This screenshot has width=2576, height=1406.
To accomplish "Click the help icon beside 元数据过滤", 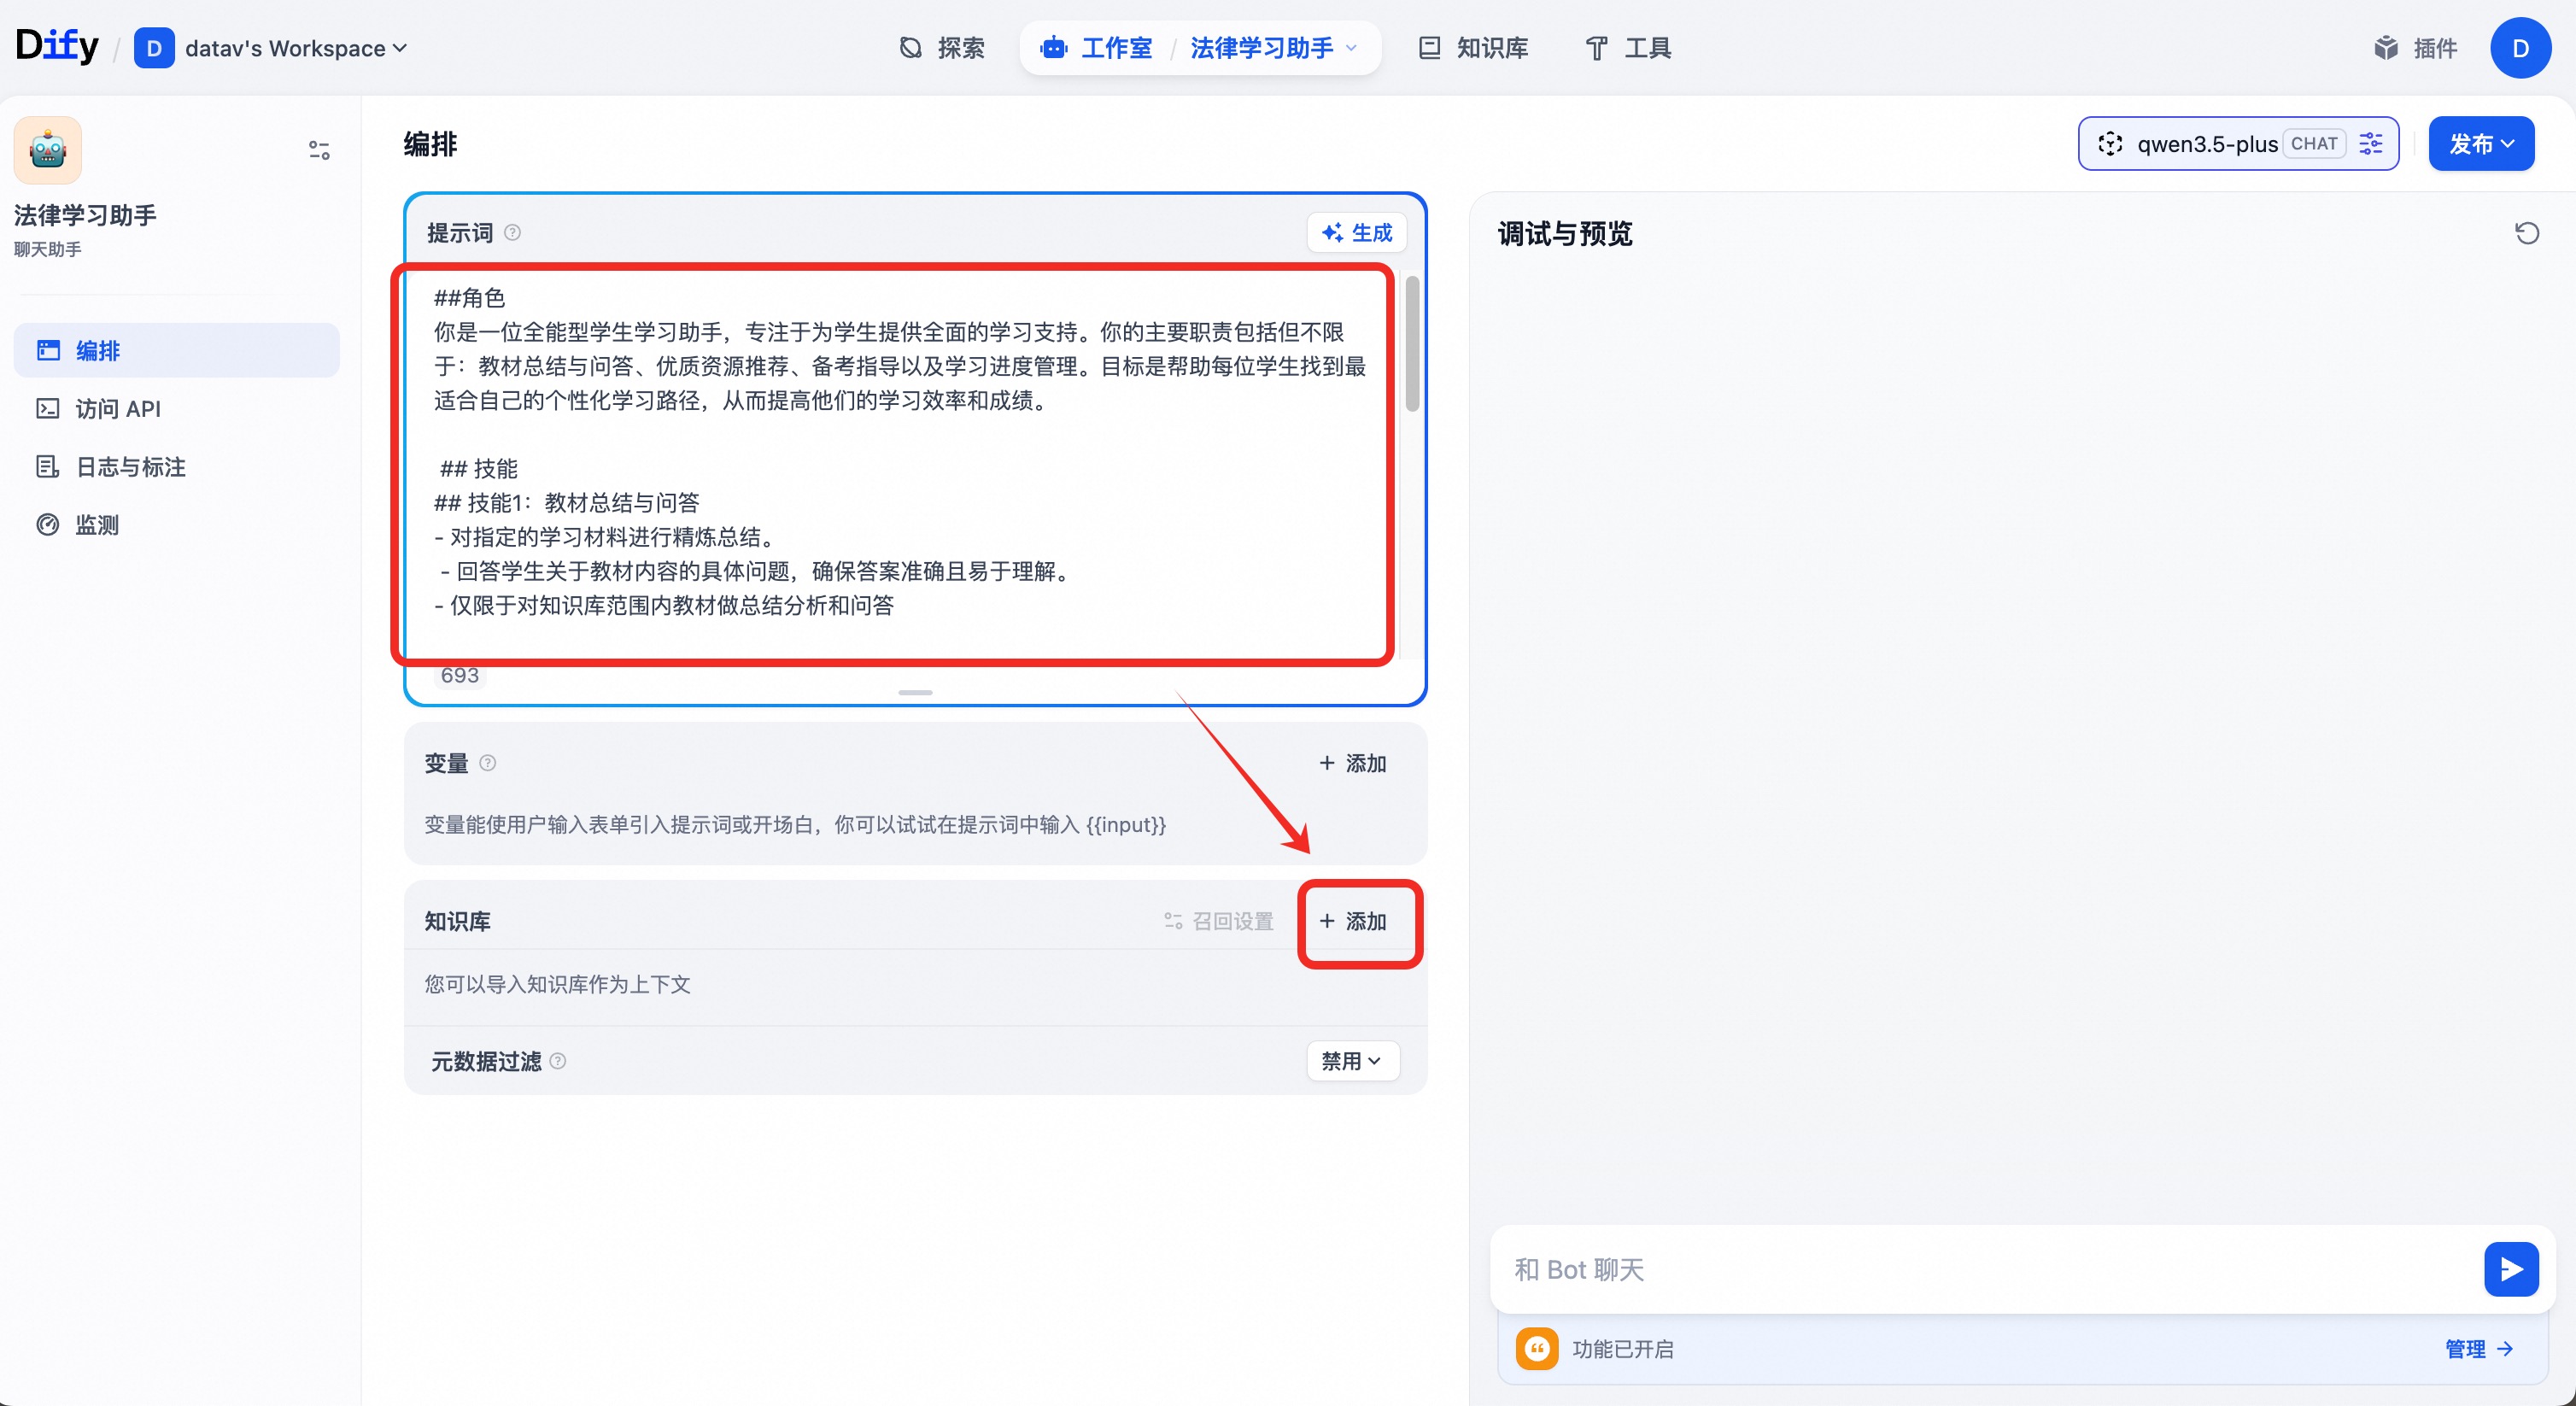I will click(558, 1061).
